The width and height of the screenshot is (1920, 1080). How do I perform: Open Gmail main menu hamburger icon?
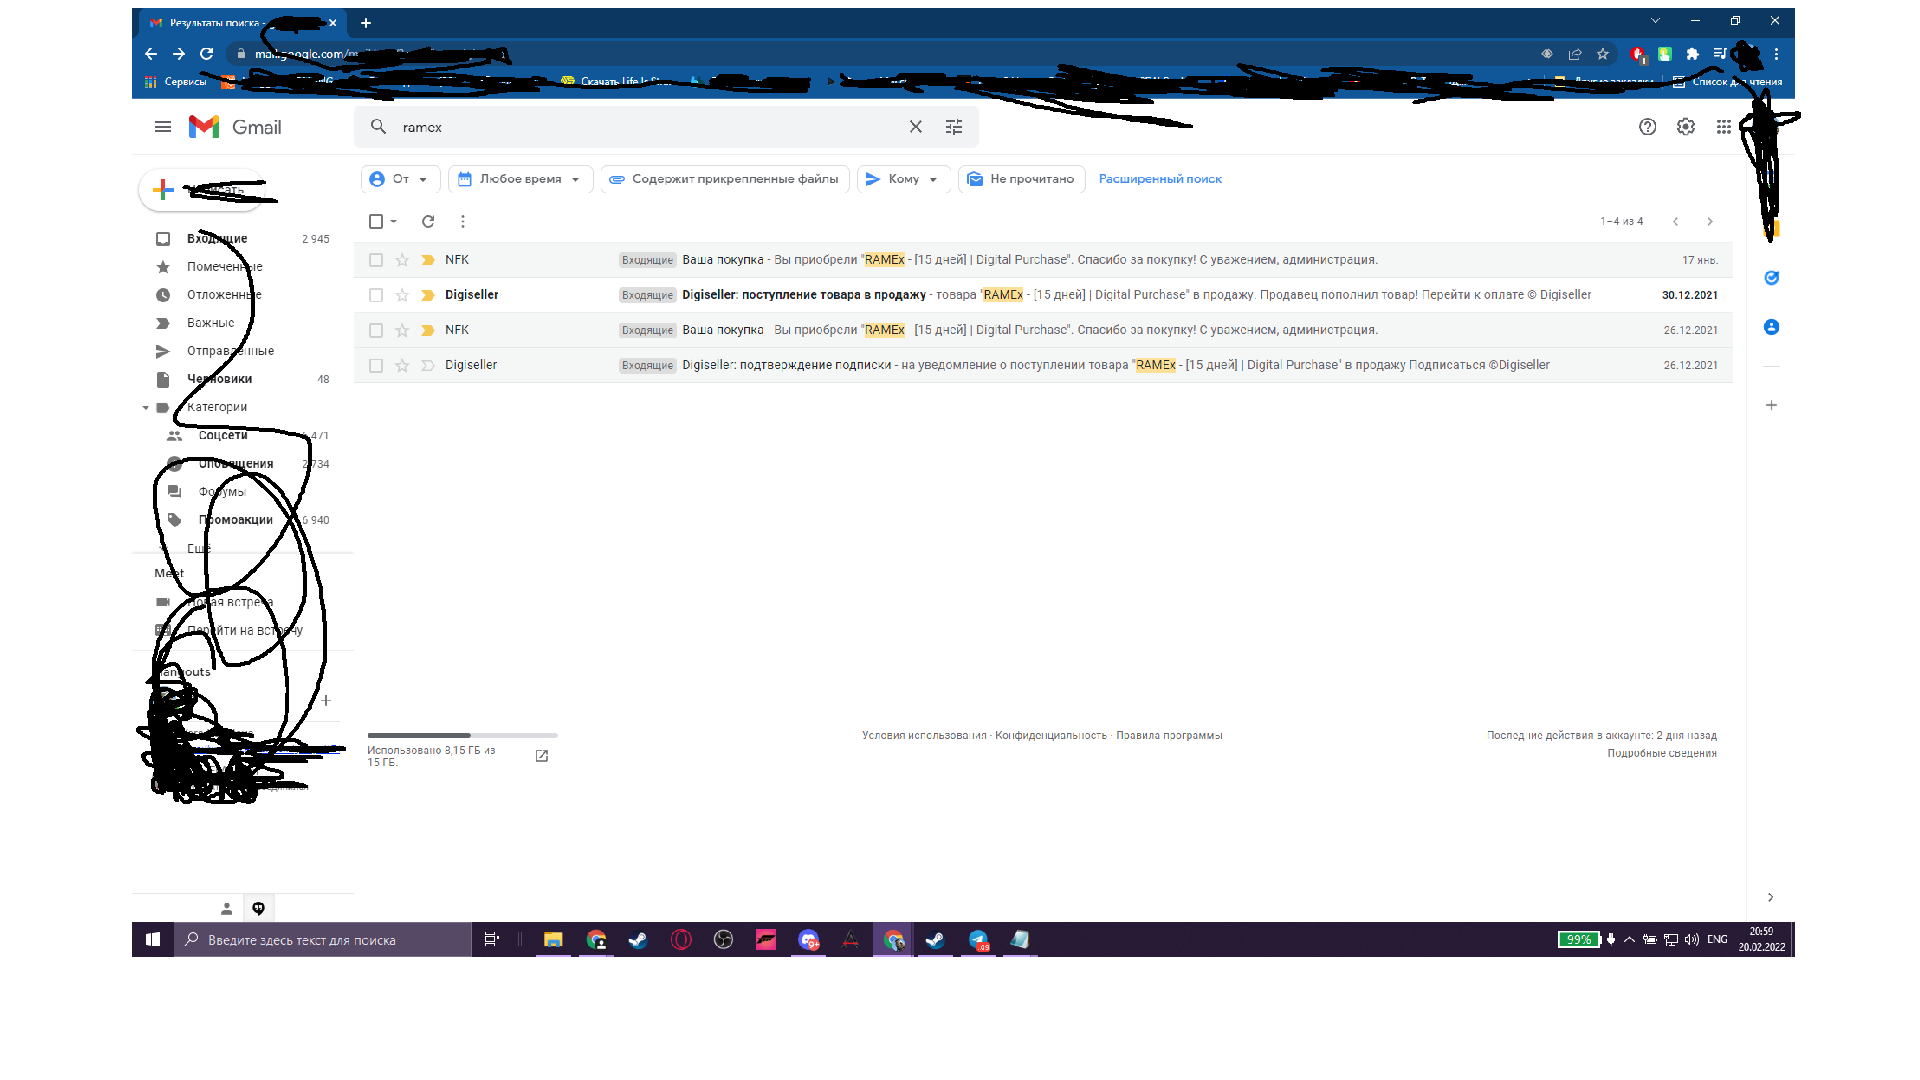point(163,127)
